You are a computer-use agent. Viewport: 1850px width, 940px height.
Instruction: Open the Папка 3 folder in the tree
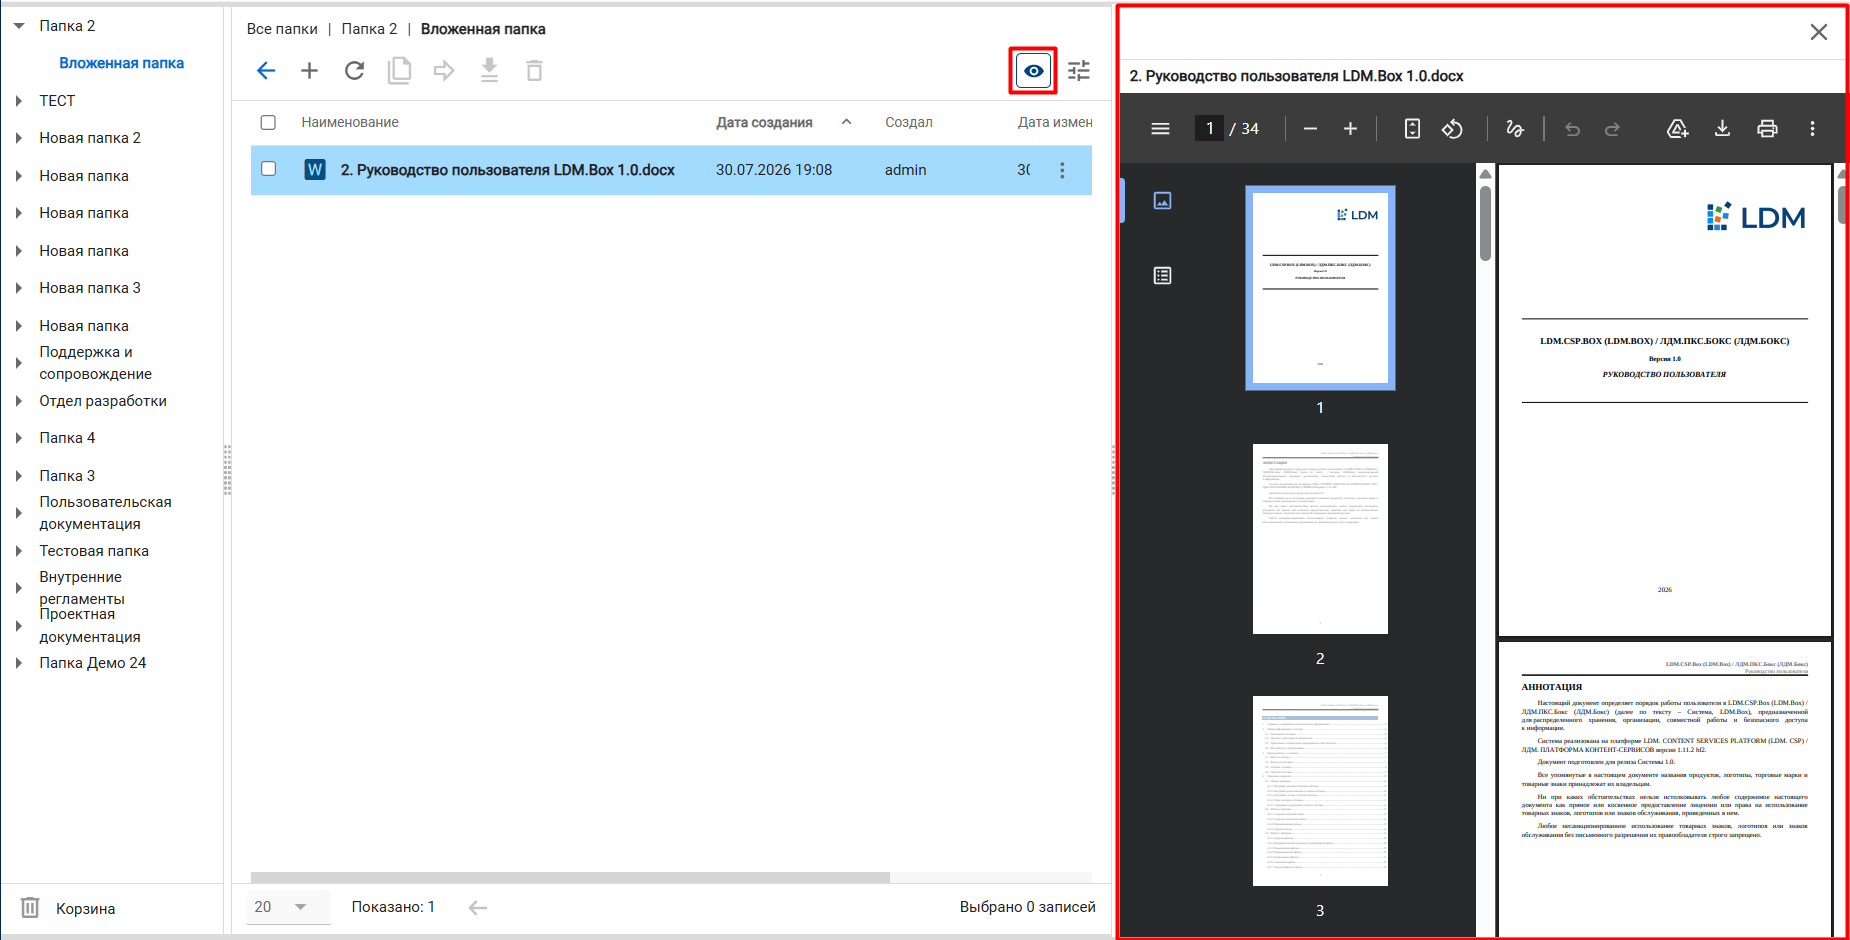coord(67,476)
